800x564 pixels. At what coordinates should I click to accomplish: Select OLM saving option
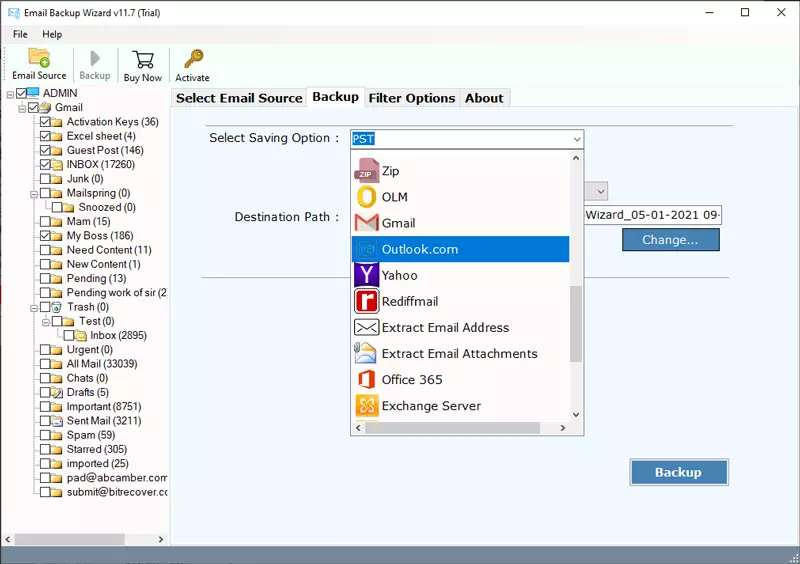[460, 197]
